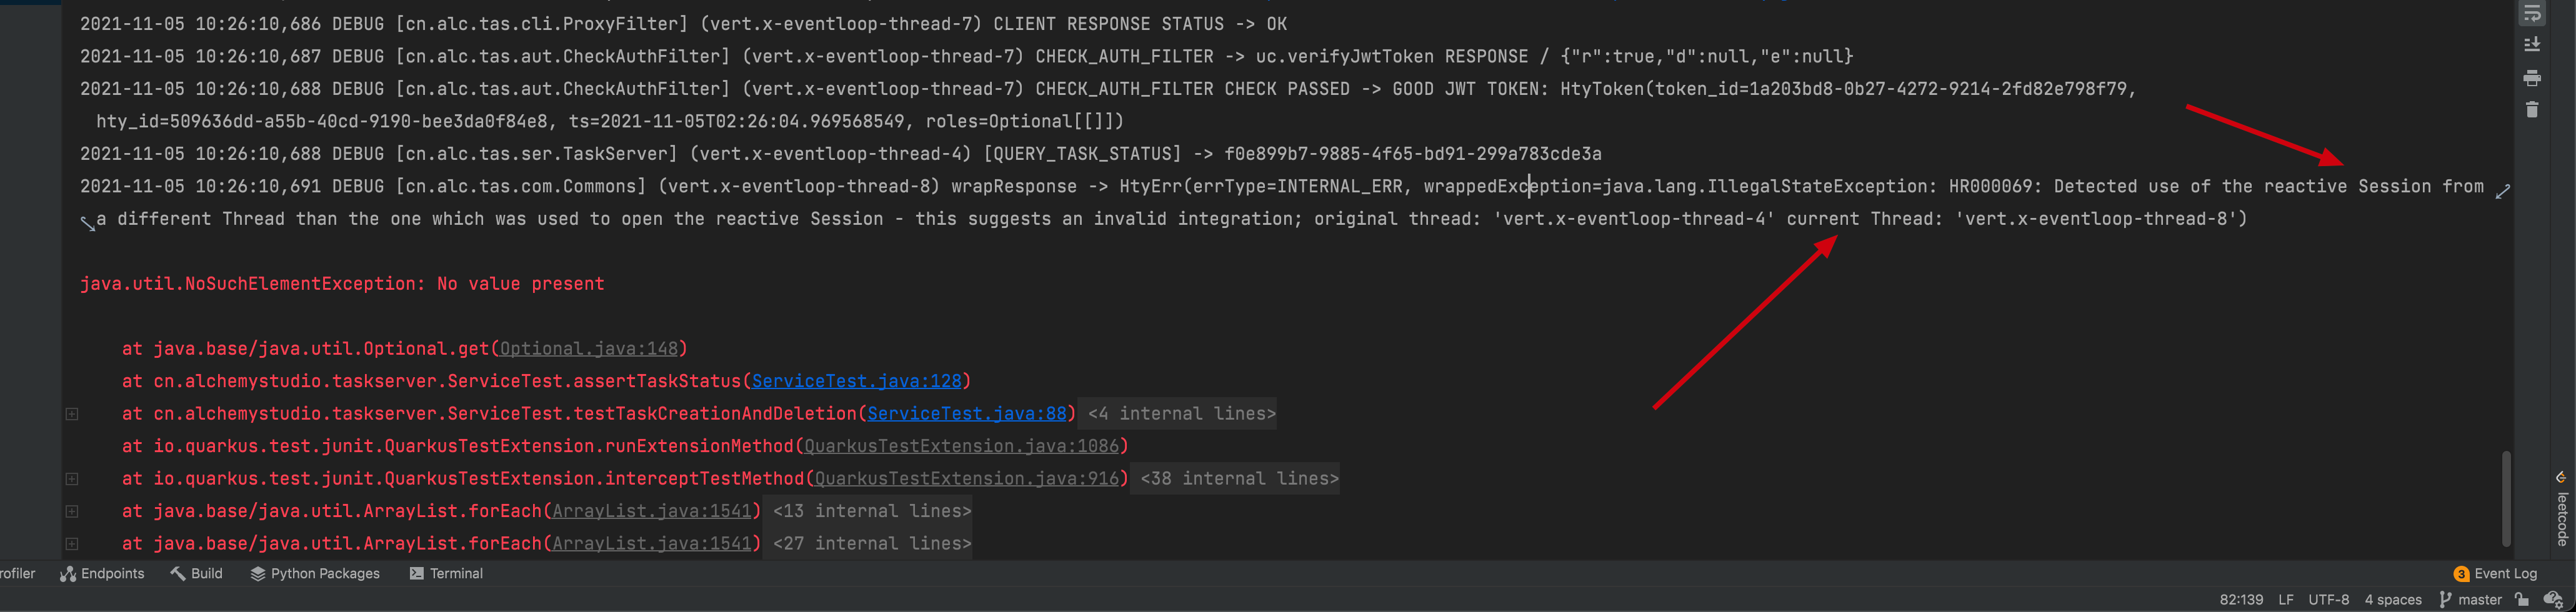
Task: Open the Python Packages tool window tab
Action: [x=315, y=574]
